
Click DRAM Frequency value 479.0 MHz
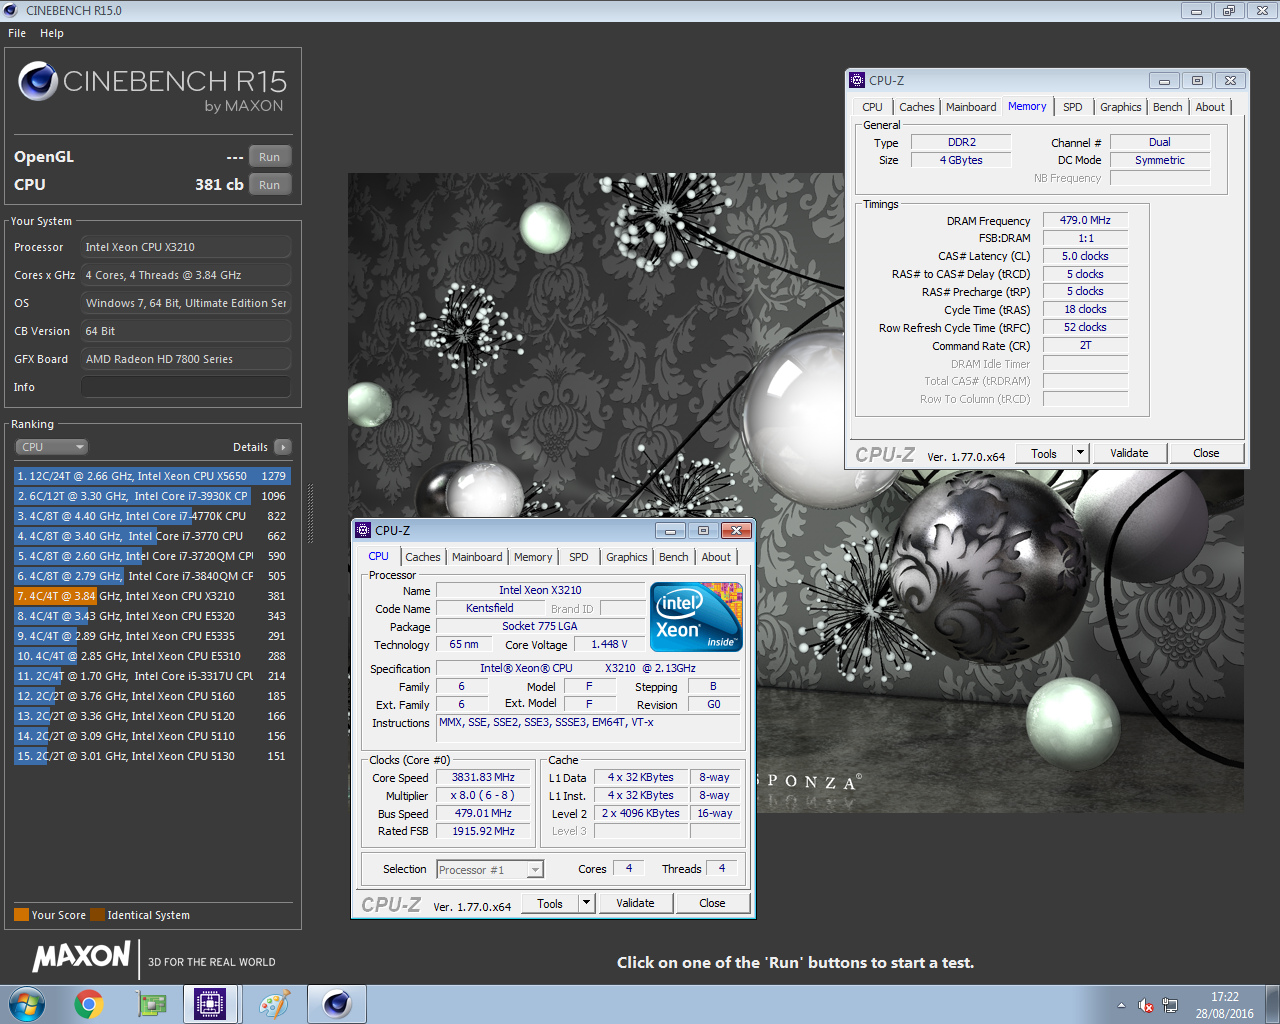(x=1085, y=220)
